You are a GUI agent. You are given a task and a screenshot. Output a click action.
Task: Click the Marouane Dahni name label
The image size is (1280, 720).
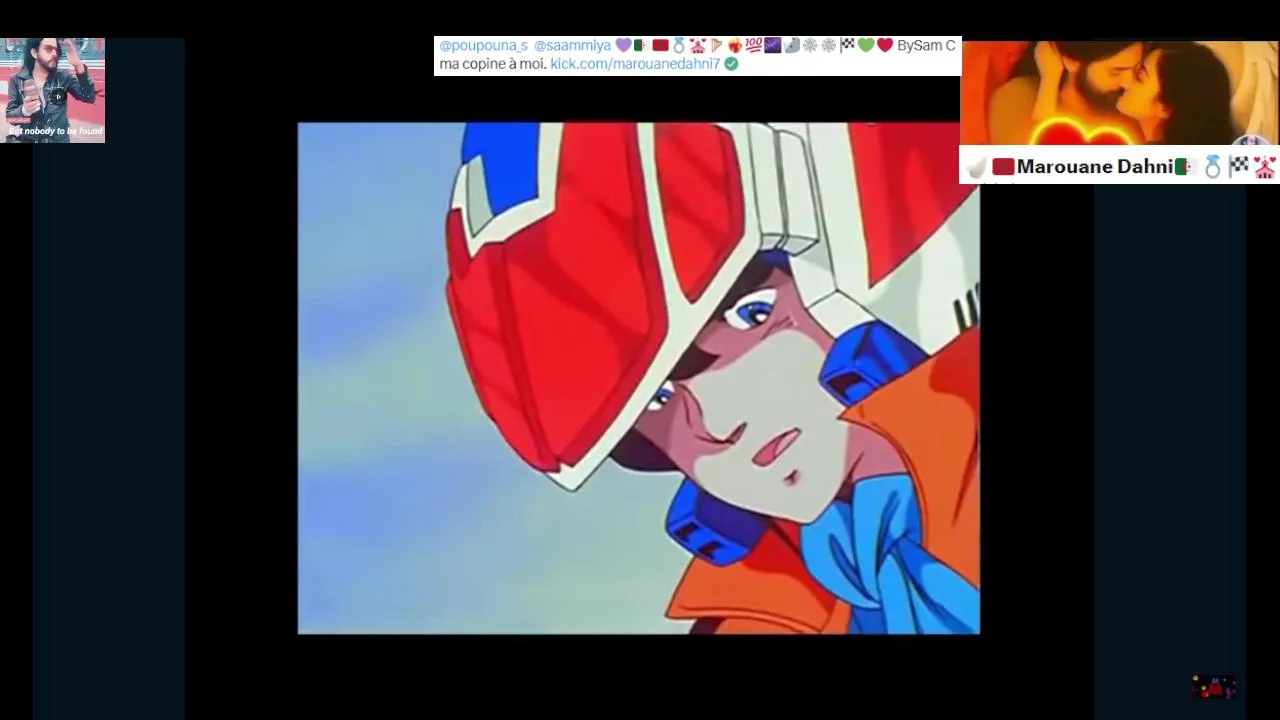coord(1095,167)
